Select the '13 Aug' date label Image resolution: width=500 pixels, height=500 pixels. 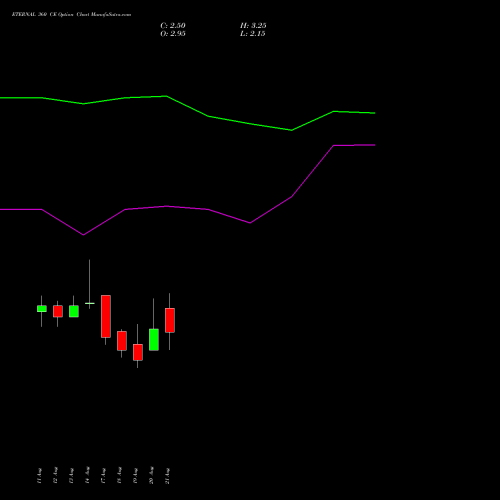(x=71, y=475)
